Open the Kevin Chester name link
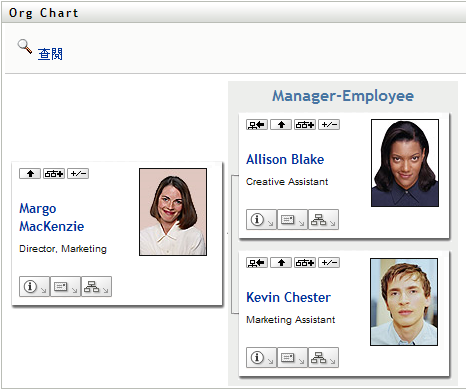 (x=288, y=297)
